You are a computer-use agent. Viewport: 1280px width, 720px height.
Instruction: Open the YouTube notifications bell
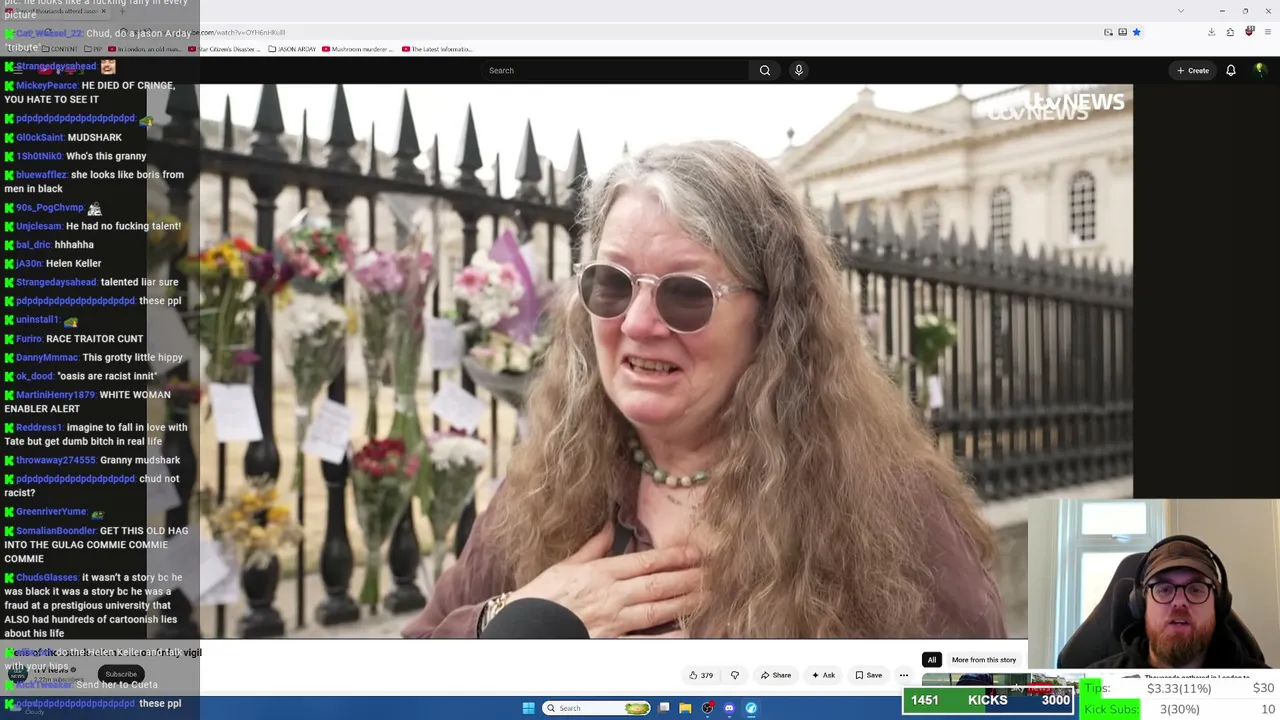(x=1231, y=70)
